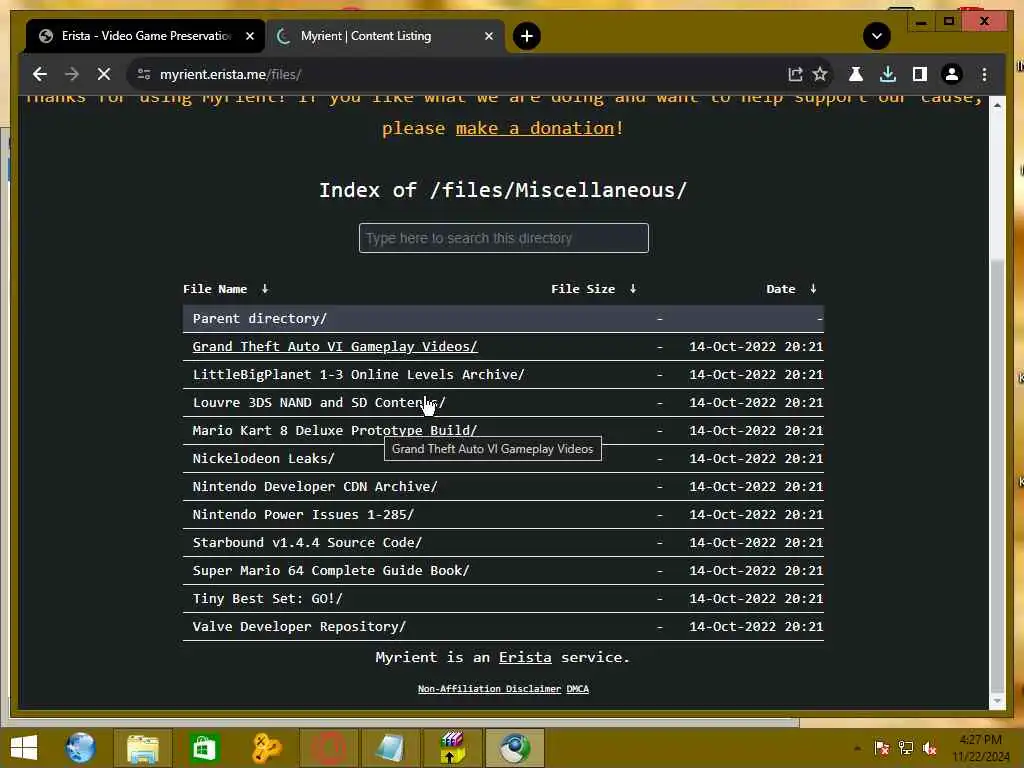The height and width of the screenshot is (768, 1024).
Task: Open Tiny Best Set: GO! folder
Action: (267, 600)
